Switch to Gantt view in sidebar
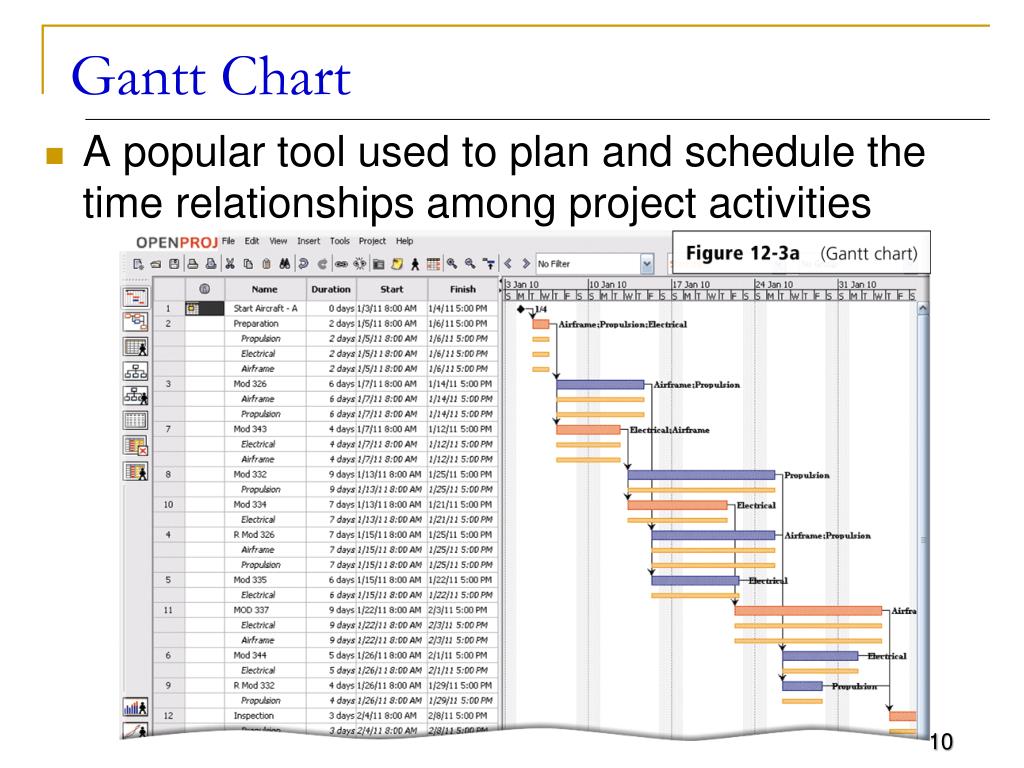 pos(135,298)
